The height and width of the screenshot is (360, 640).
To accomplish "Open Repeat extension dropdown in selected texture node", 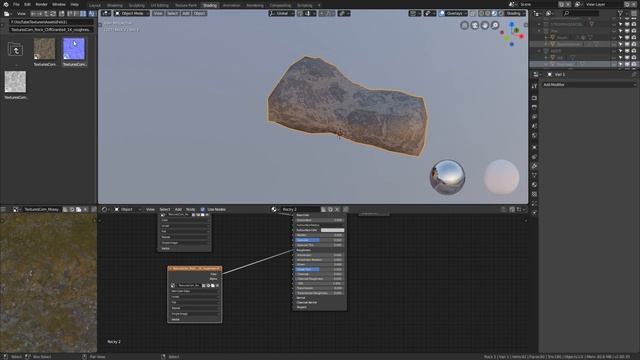I will click(x=195, y=308).
